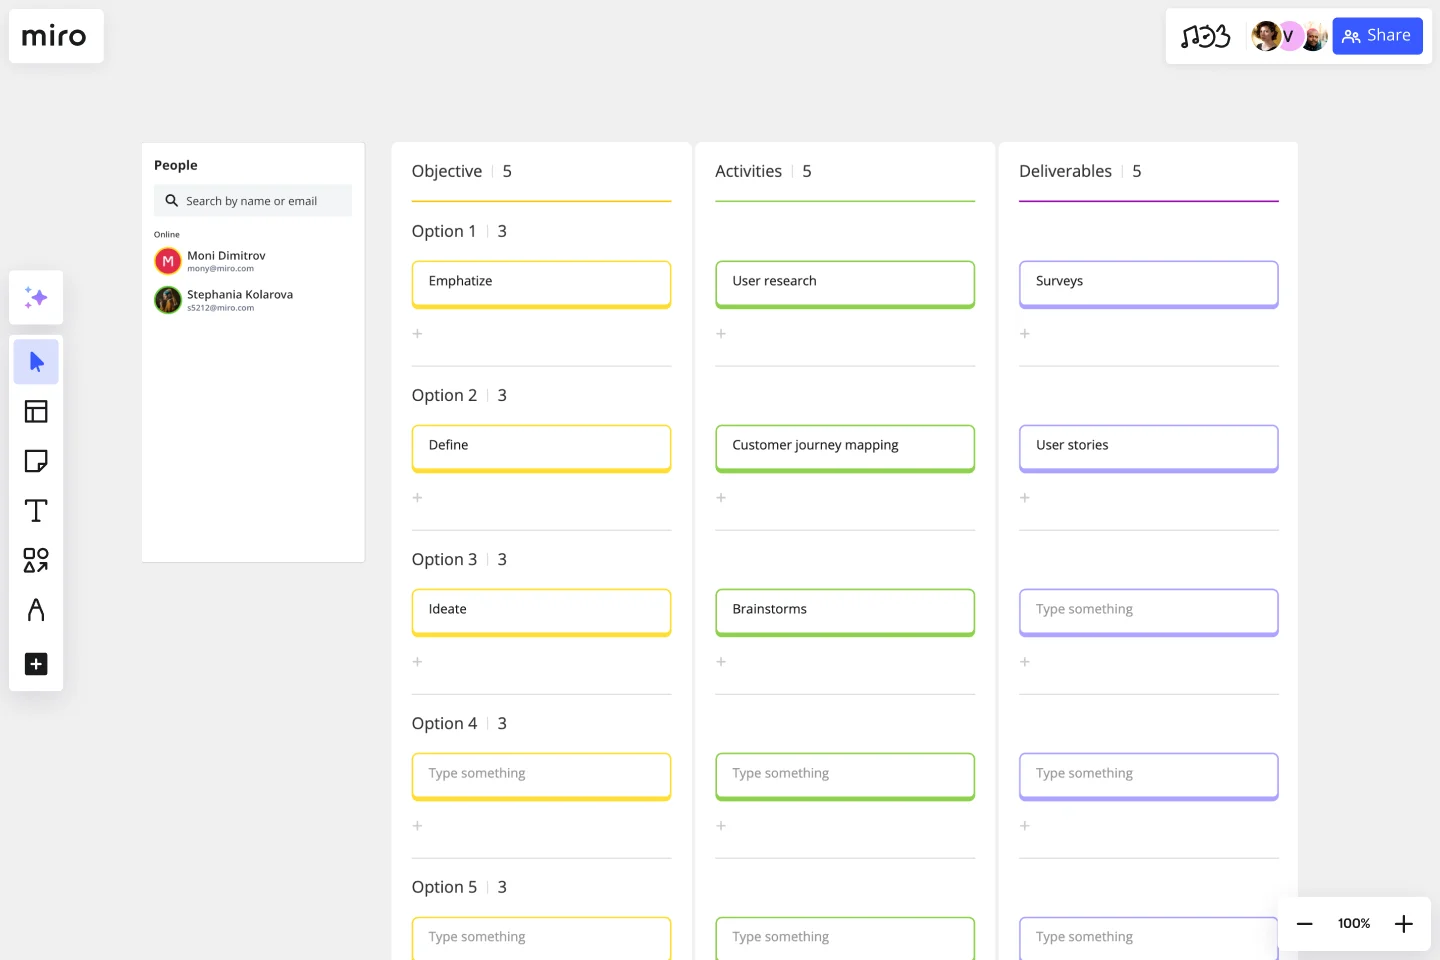Click the pink V collaborator avatar

[1290, 36]
